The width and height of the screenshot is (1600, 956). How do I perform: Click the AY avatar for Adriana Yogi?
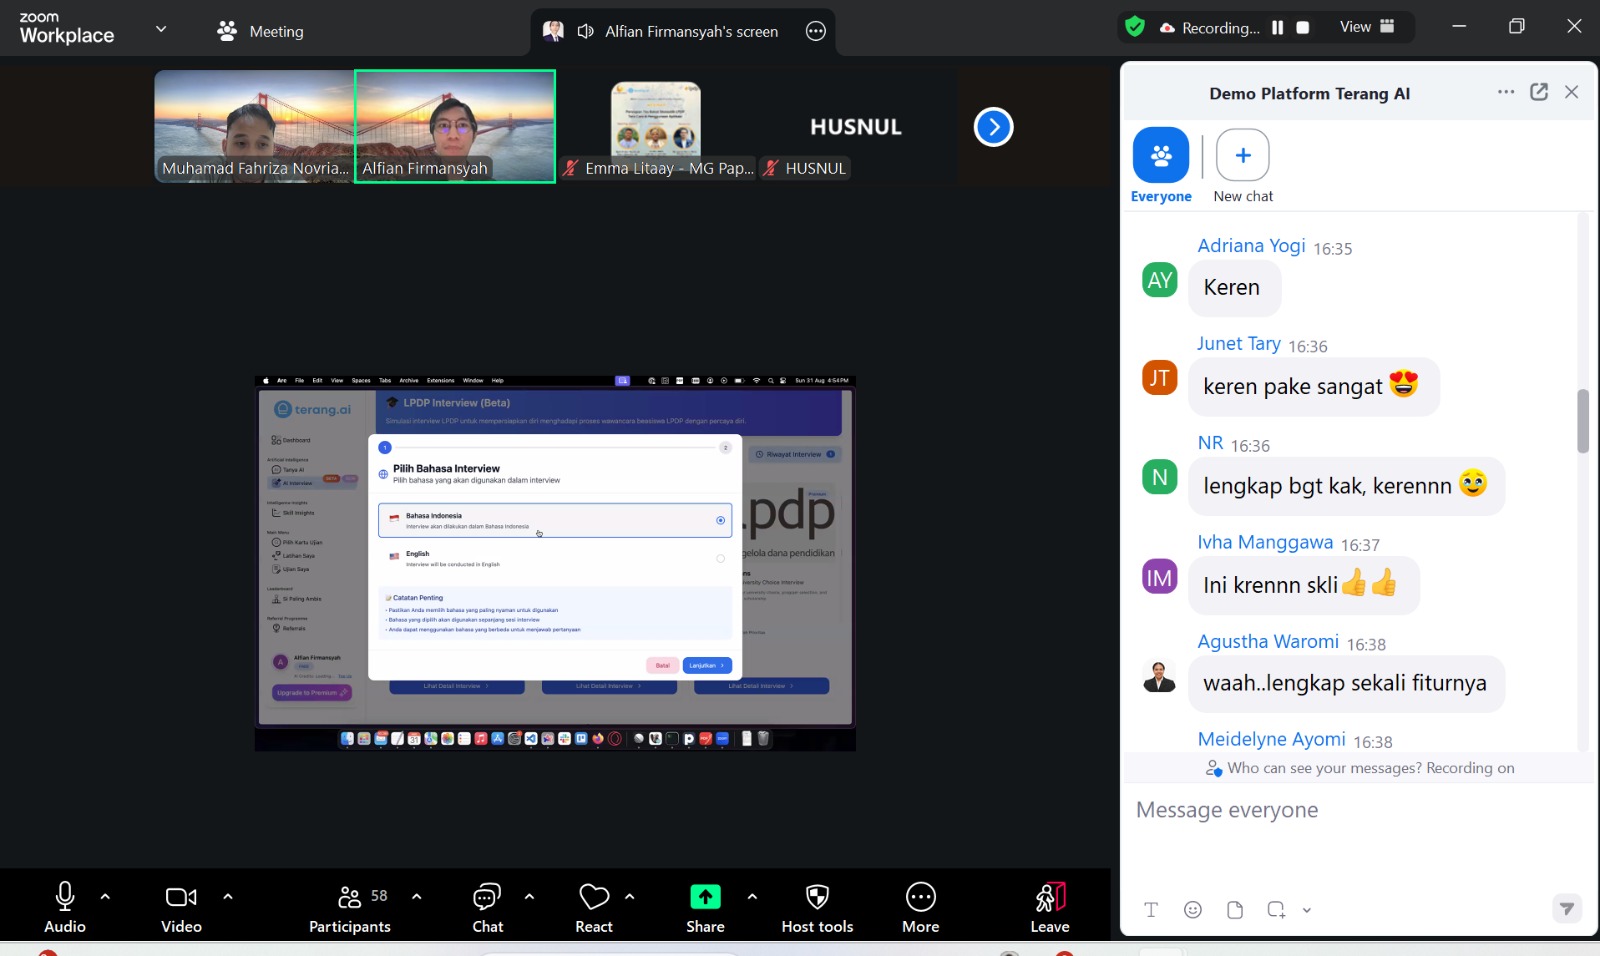click(x=1160, y=280)
